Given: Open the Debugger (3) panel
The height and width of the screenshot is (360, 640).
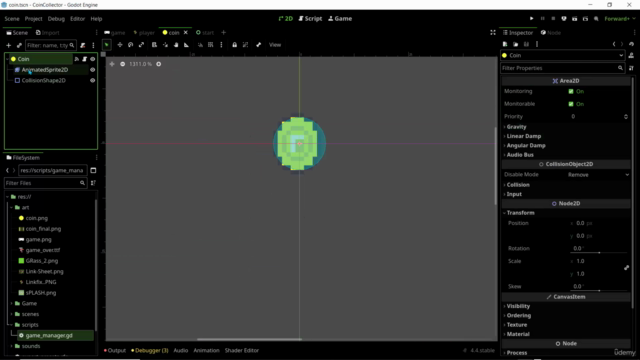Looking at the screenshot, I should pos(150,351).
